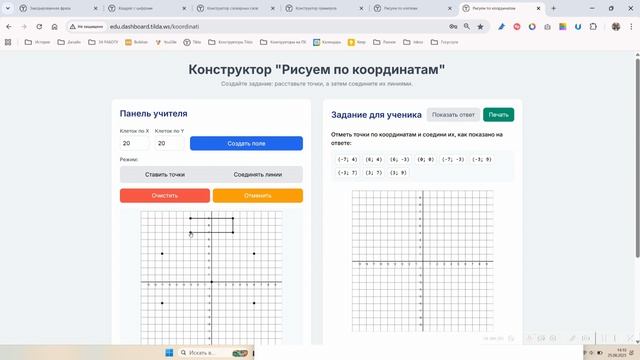Click the Показать ответ button
The height and width of the screenshot is (360, 640).
coord(453,115)
